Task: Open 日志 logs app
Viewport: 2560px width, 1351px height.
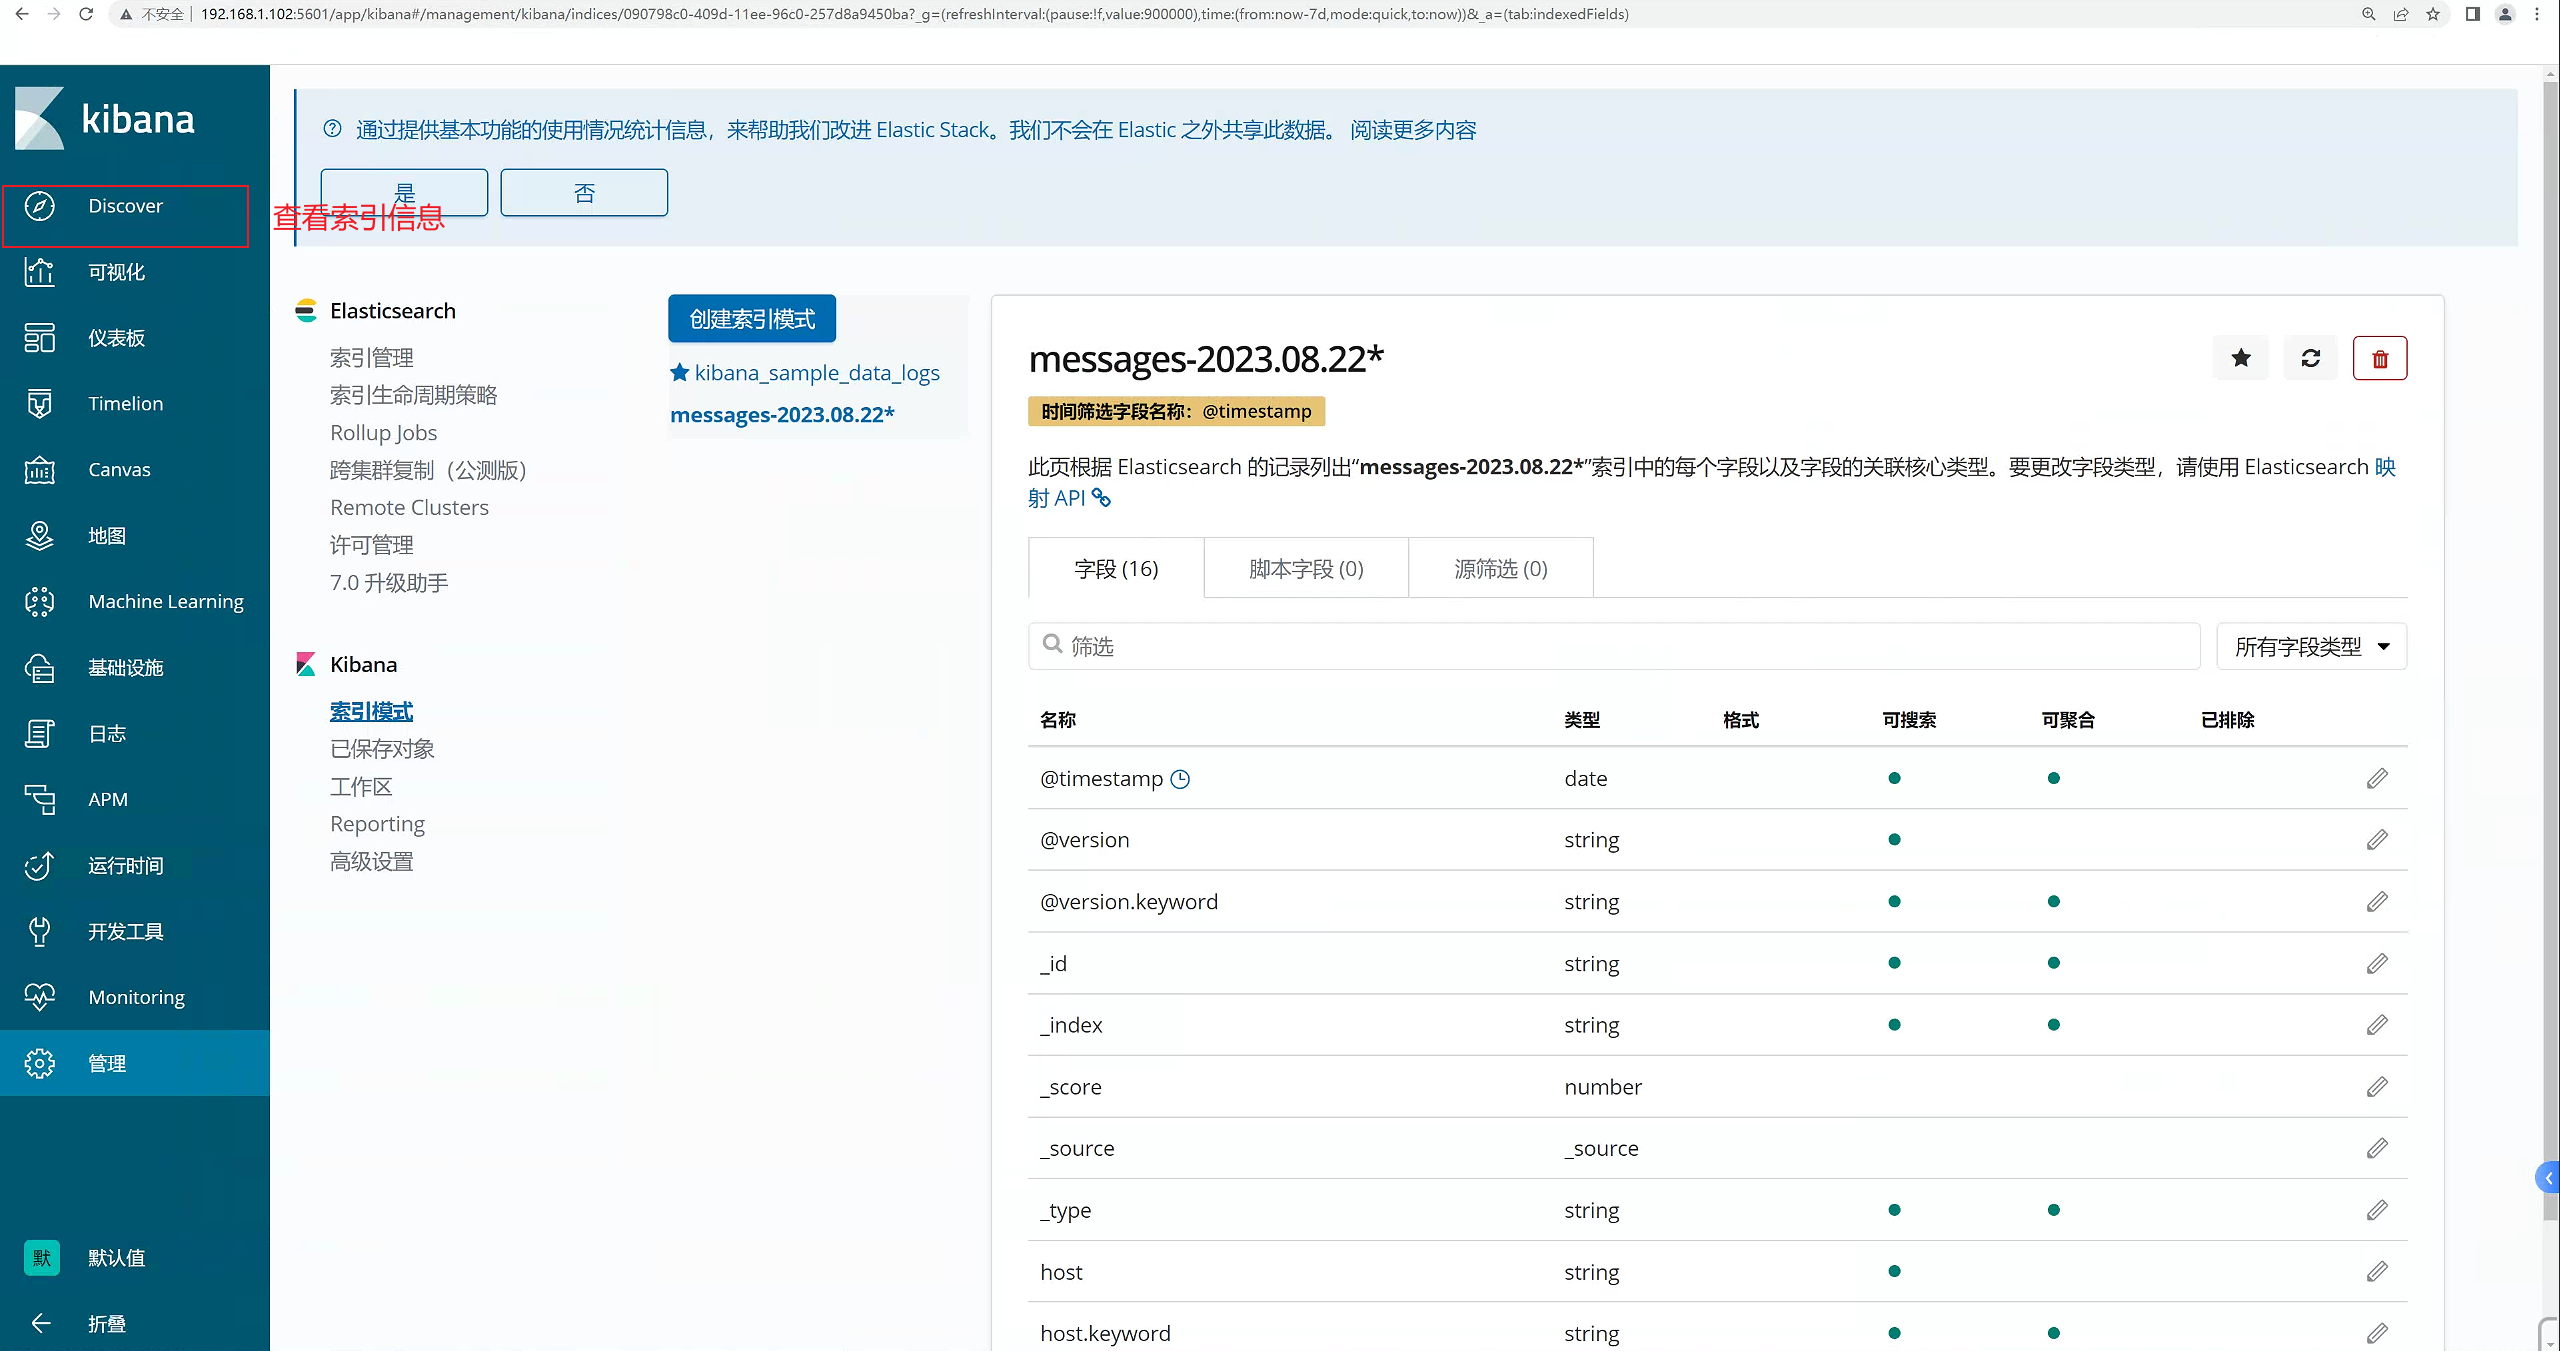Action: [107, 734]
